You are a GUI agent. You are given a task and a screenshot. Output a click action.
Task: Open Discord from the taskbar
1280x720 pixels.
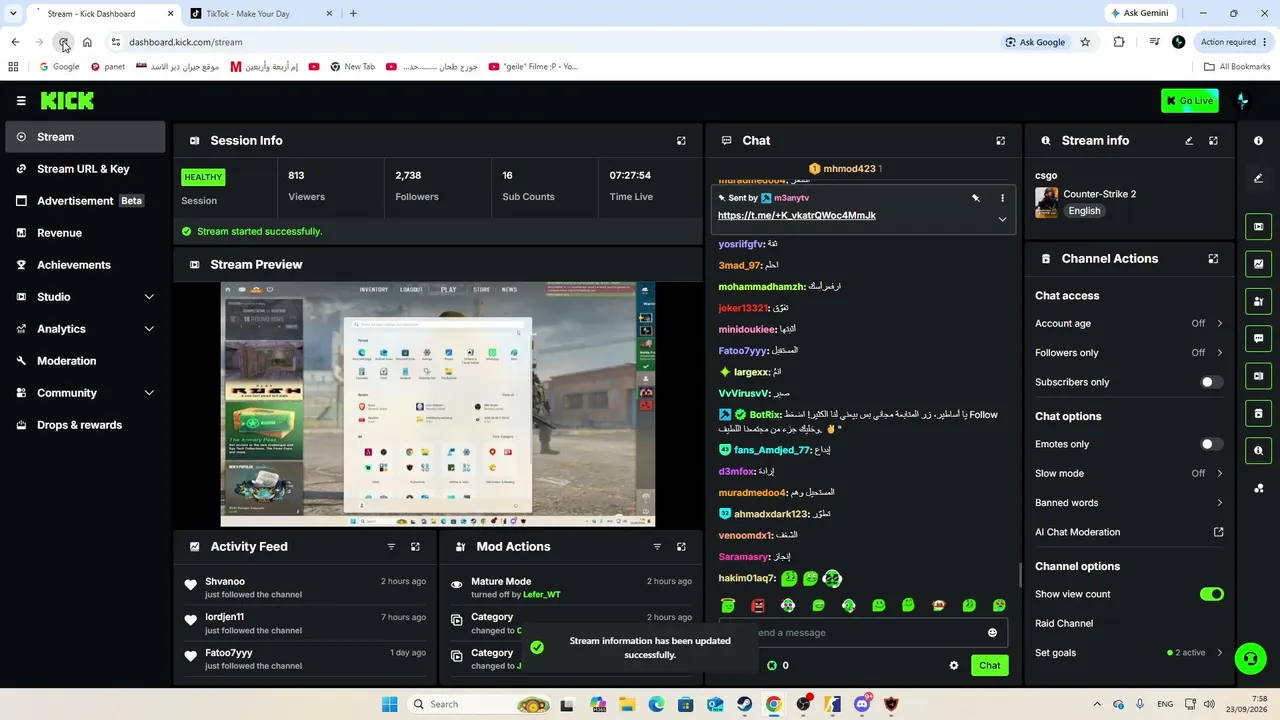(x=862, y=704)
